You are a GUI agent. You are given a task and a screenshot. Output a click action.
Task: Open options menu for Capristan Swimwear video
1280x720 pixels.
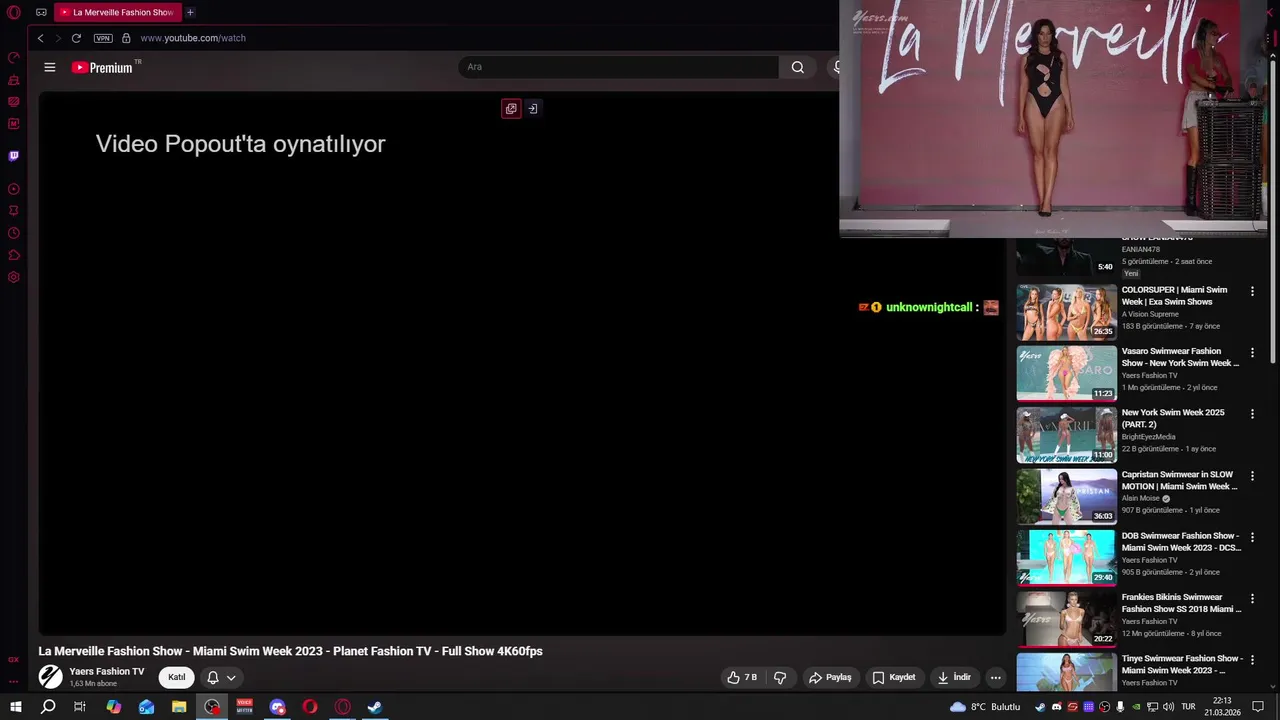click(1252, 476)
